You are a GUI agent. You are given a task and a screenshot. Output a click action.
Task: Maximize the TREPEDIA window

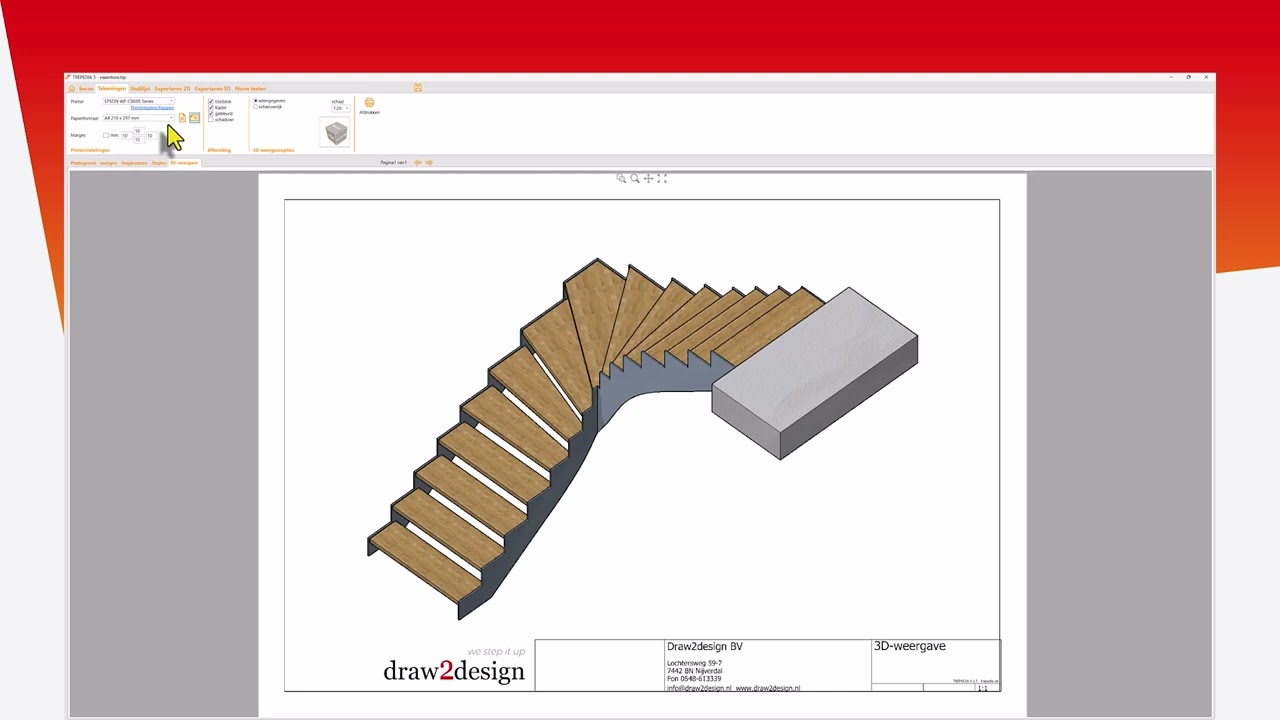click(x=1188, y=77)
